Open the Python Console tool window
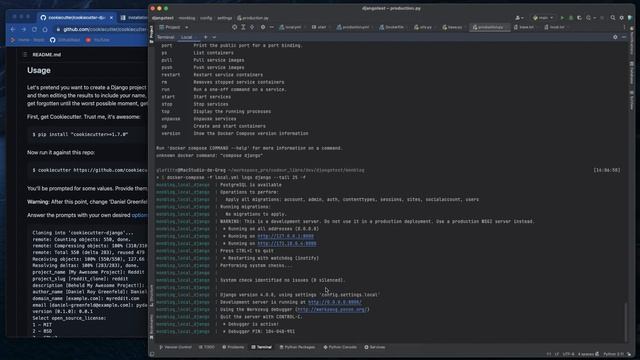This screenshot has height=360, width=640. (340, 347)
